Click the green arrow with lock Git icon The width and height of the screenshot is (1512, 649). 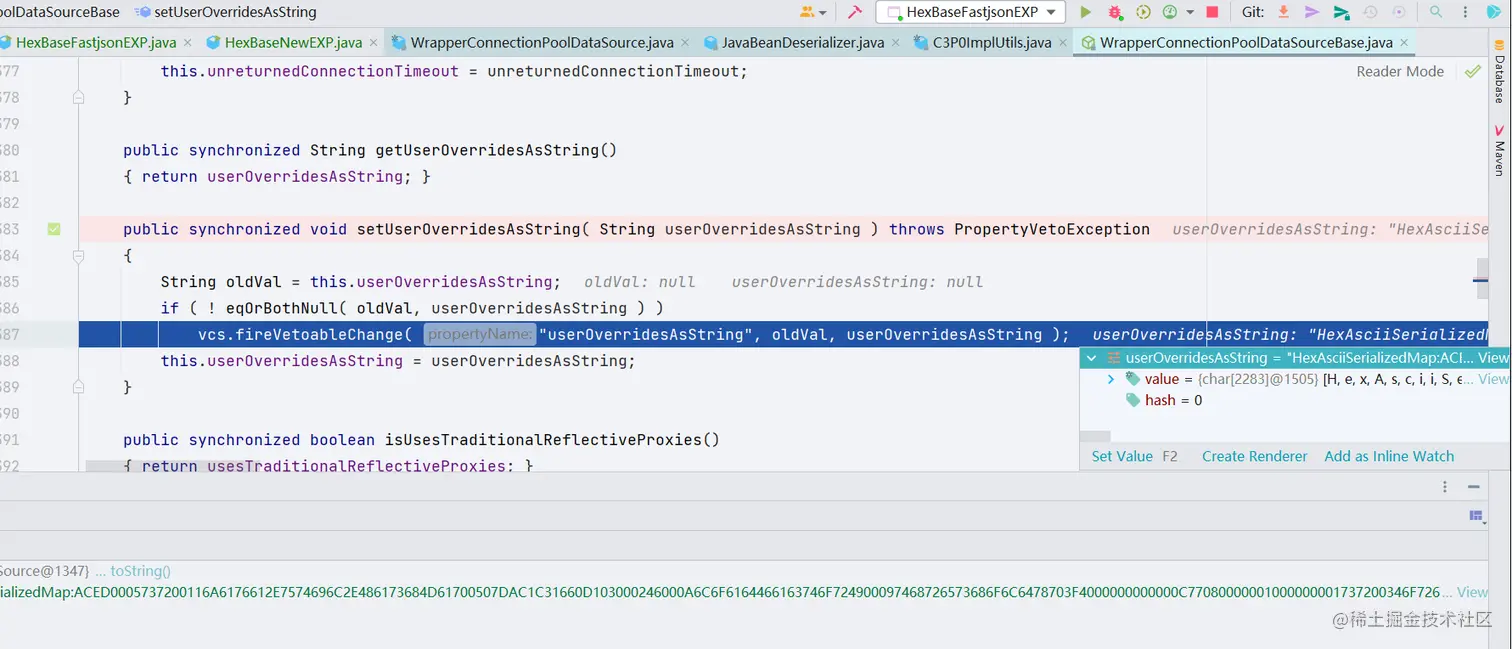coord(1342,12)
